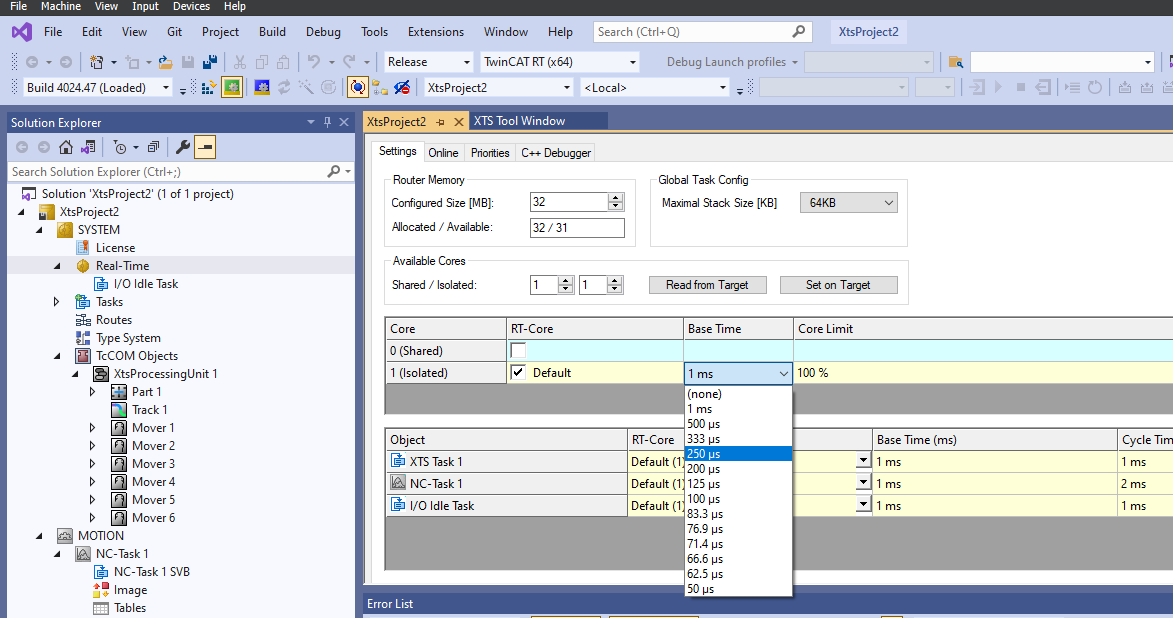Expand the Mover 4 node
This screenshot has width=1173, height=618.
(93, 482)
